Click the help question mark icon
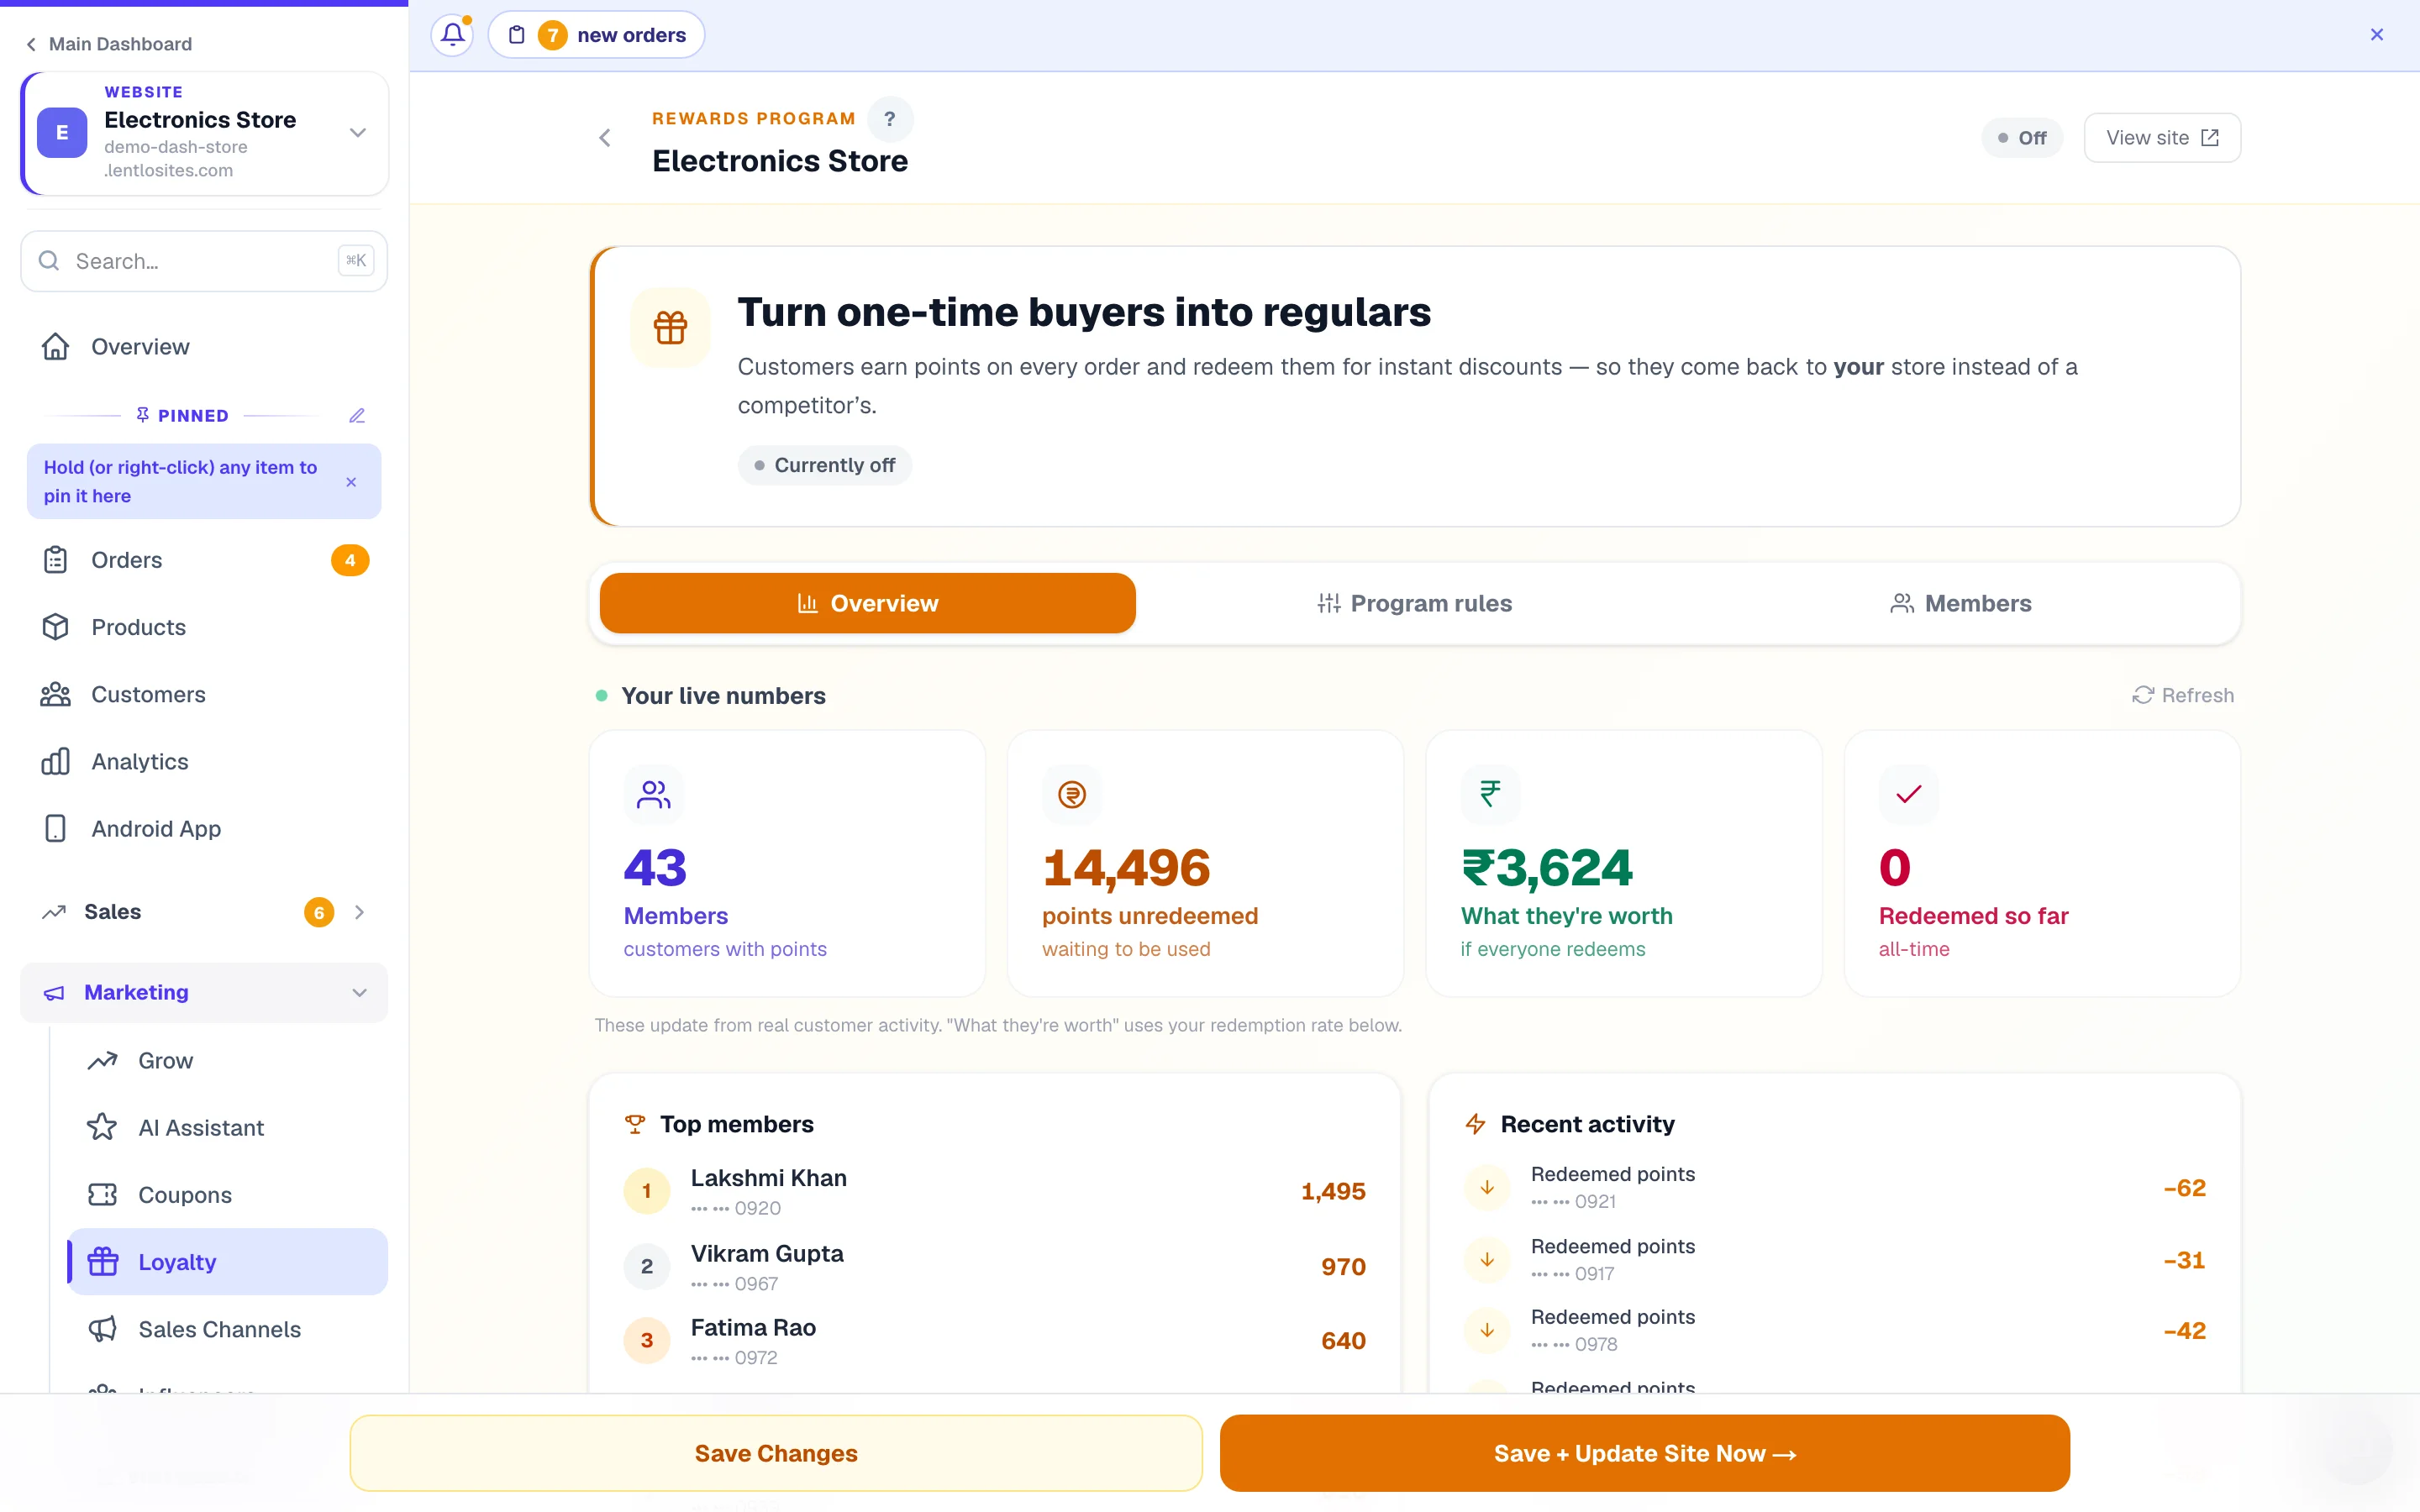 [x=889, y=119]
